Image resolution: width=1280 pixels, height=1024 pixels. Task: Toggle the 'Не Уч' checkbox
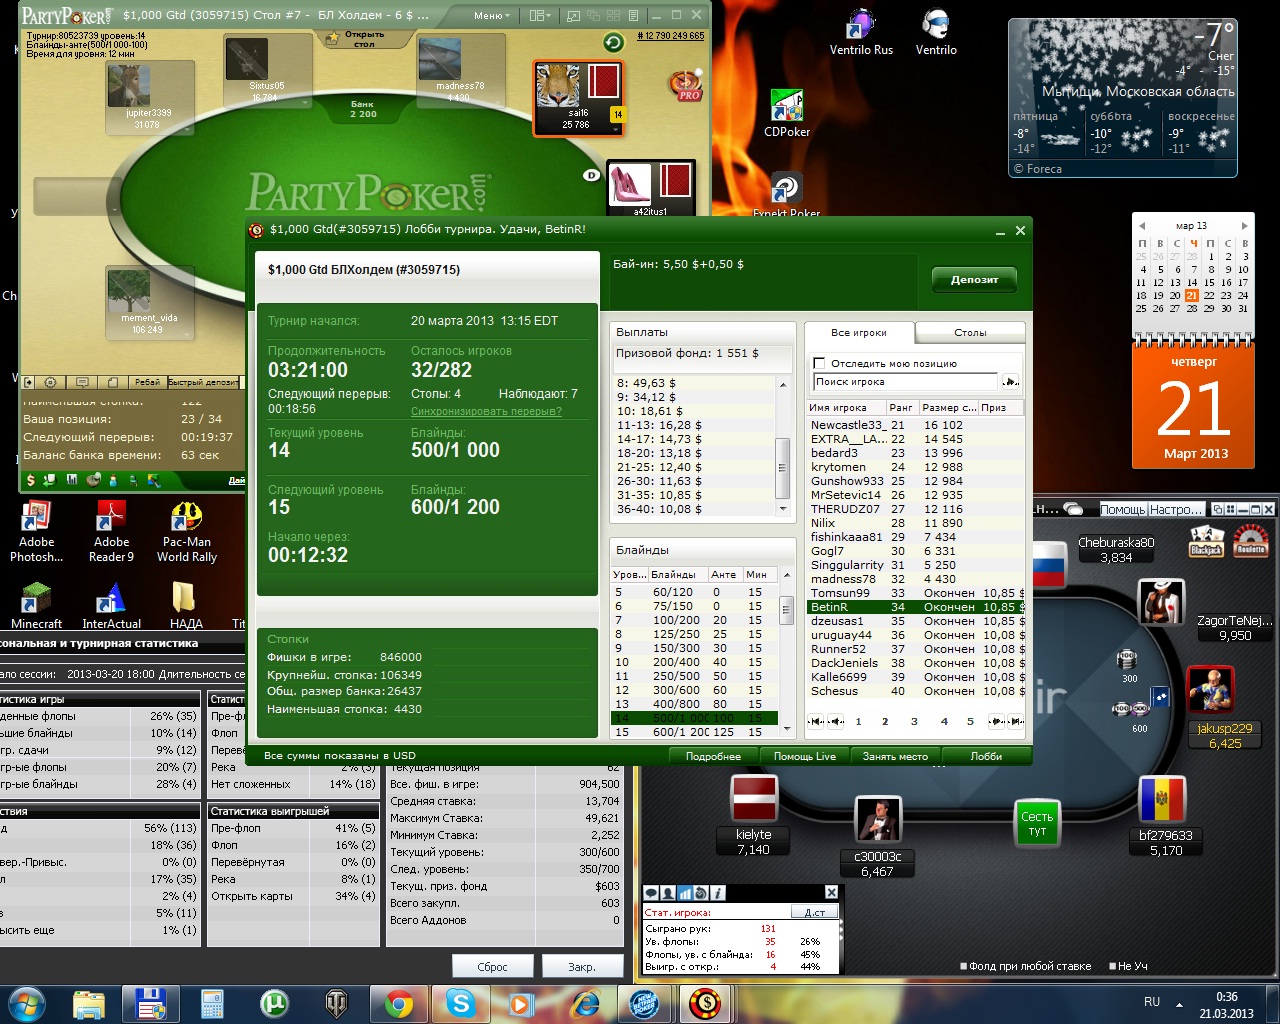[x=1112, y=966]
